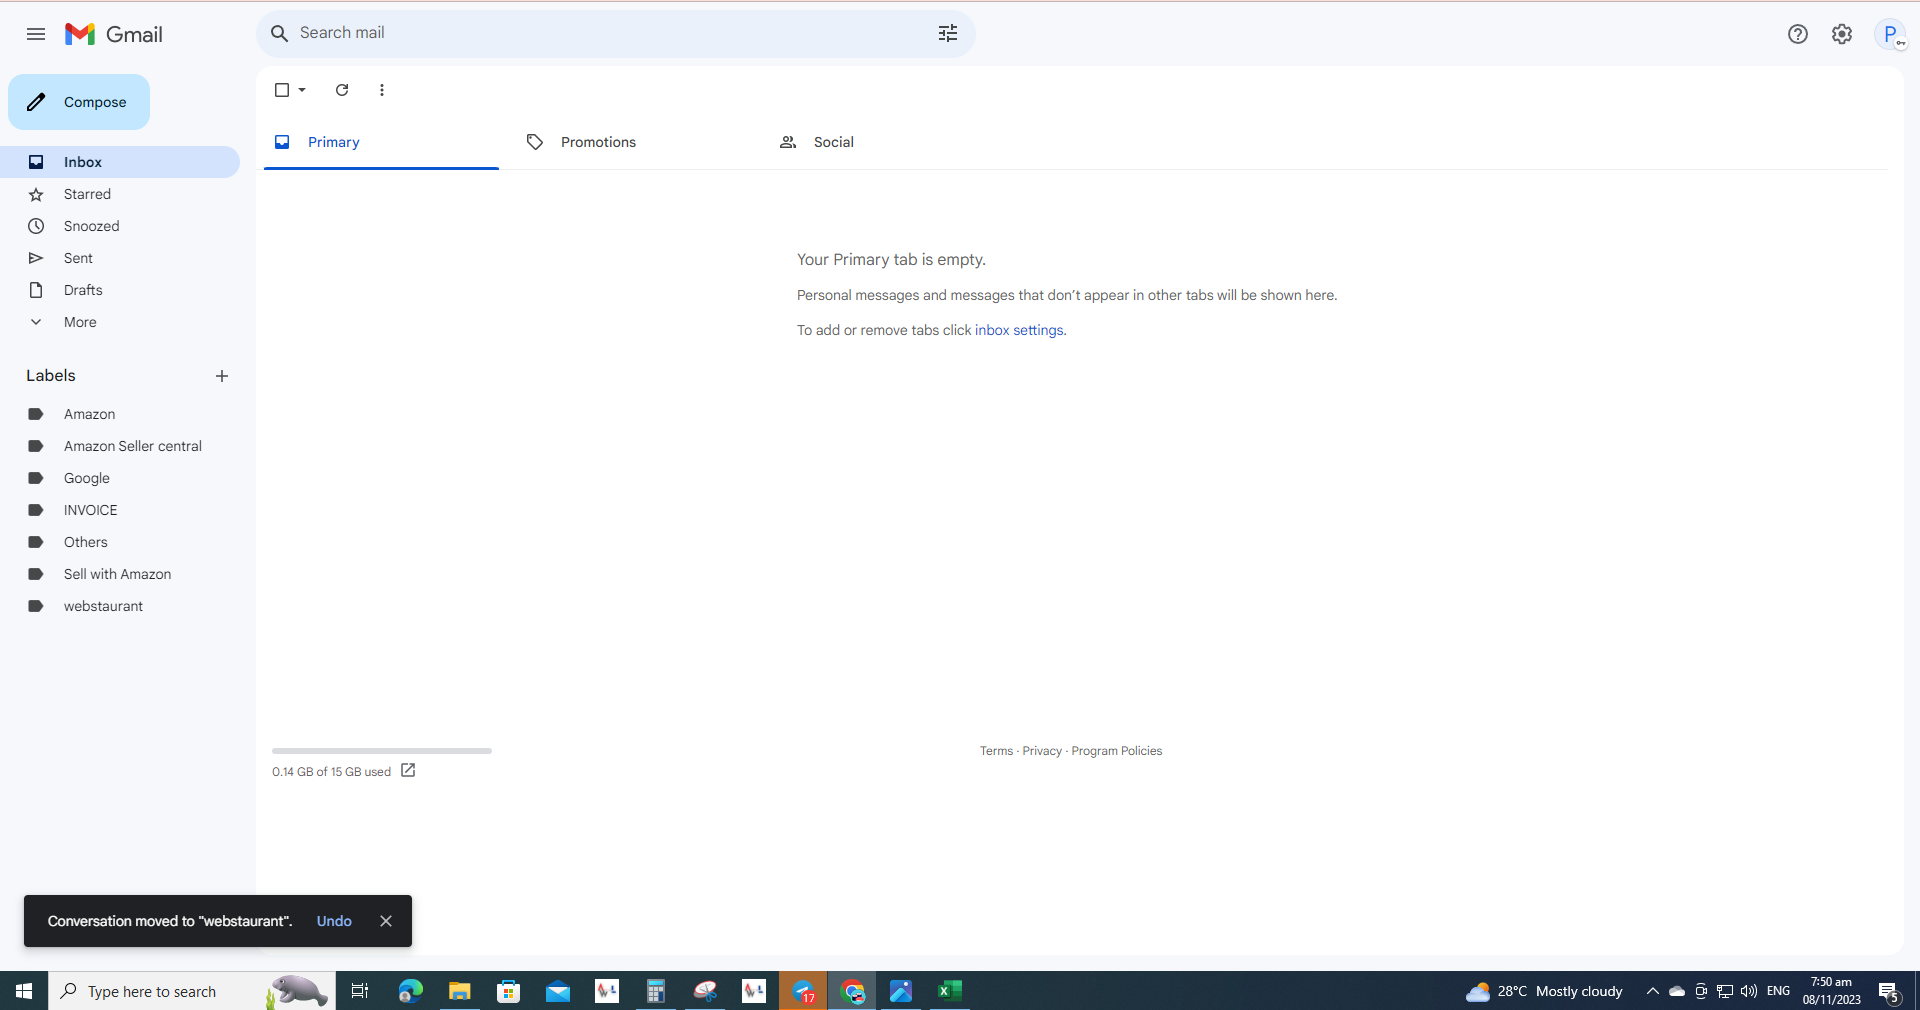Open Mail app from taskbar
1920x1010 pixels.
pos(558,991)
